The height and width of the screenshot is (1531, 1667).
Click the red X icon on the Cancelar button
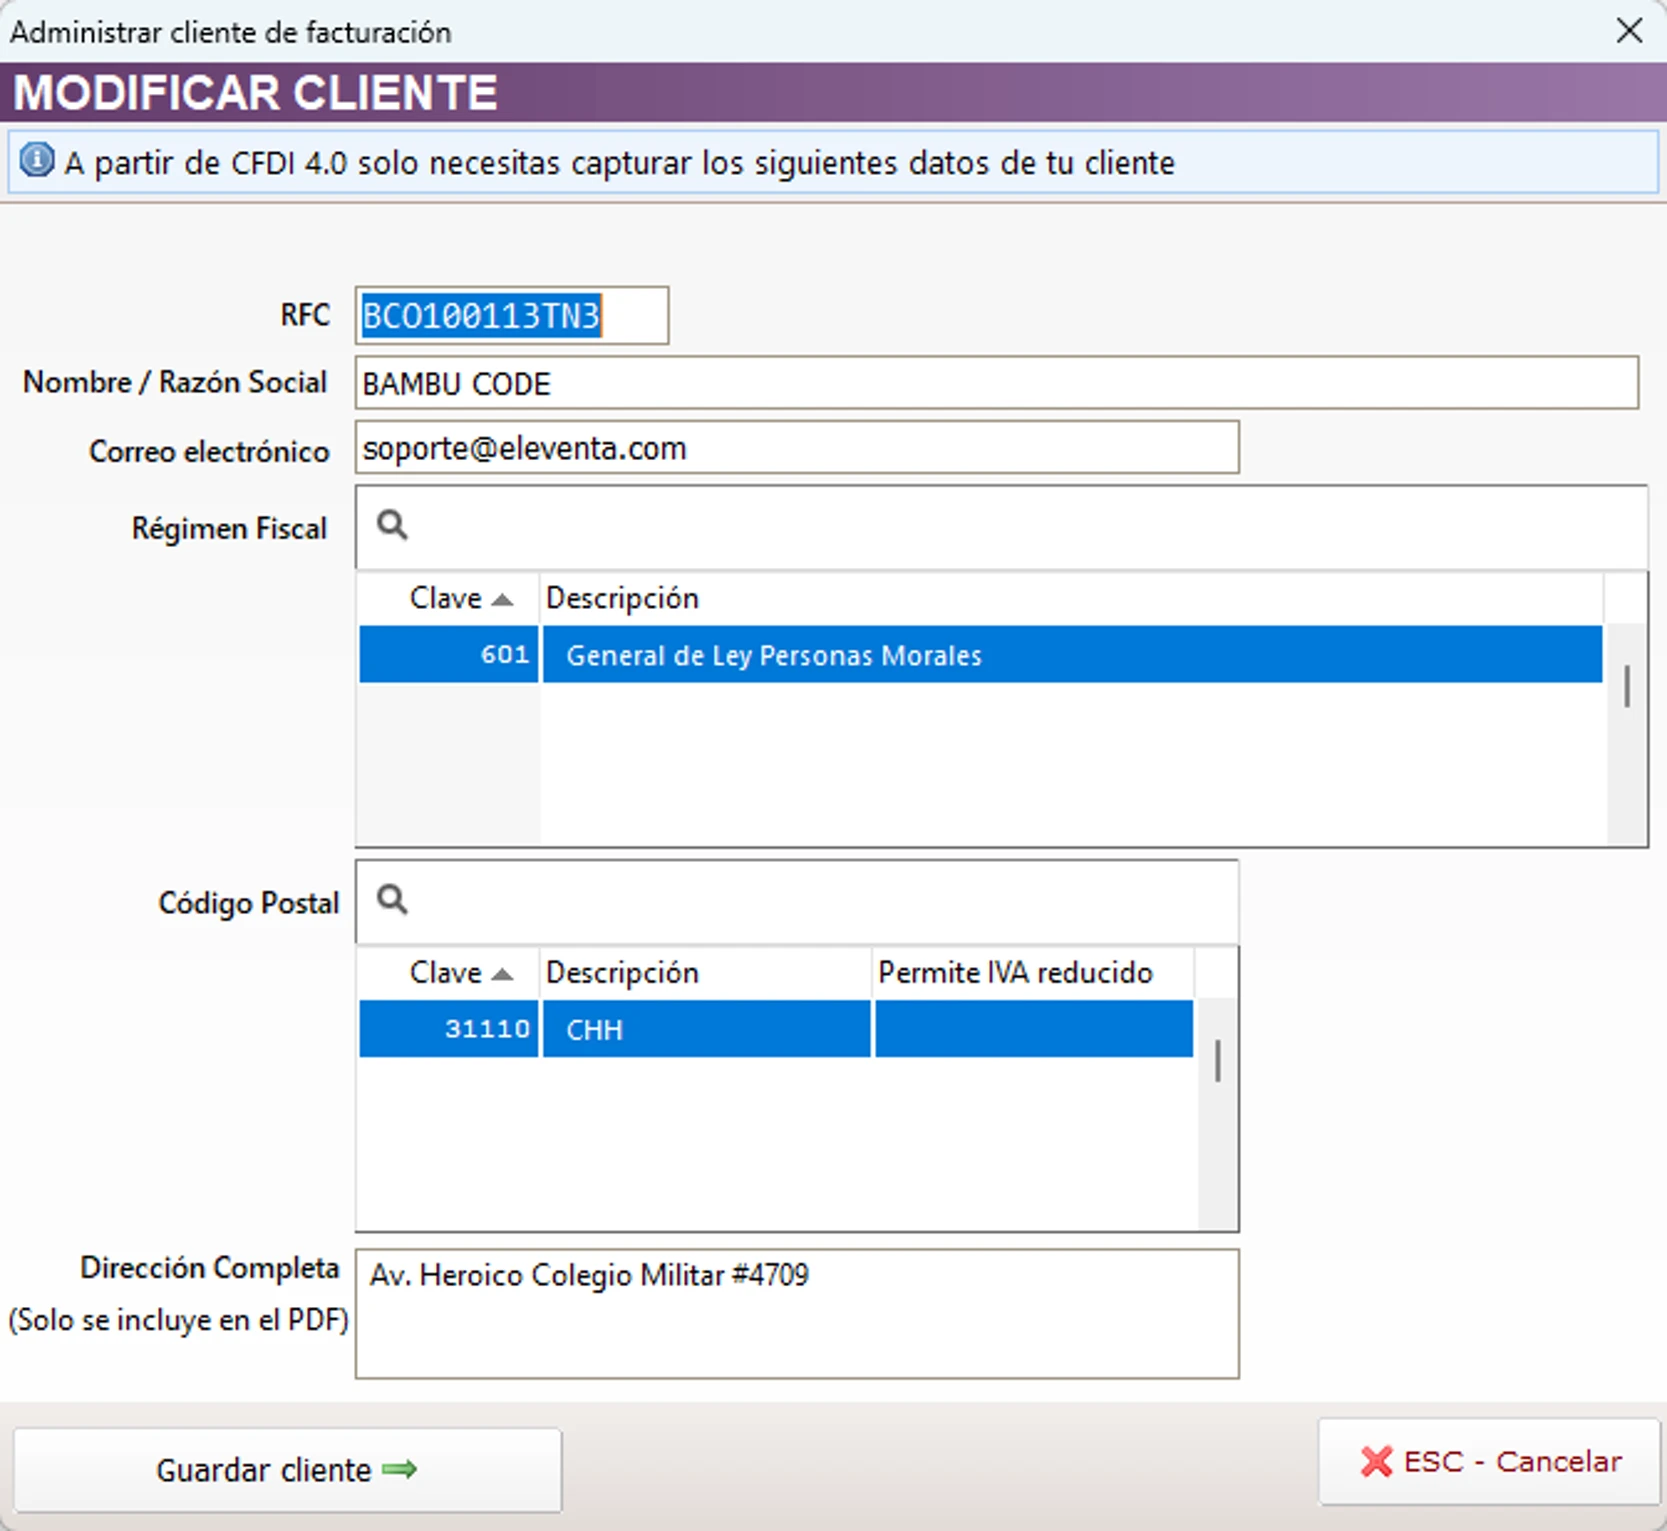1377,1461
